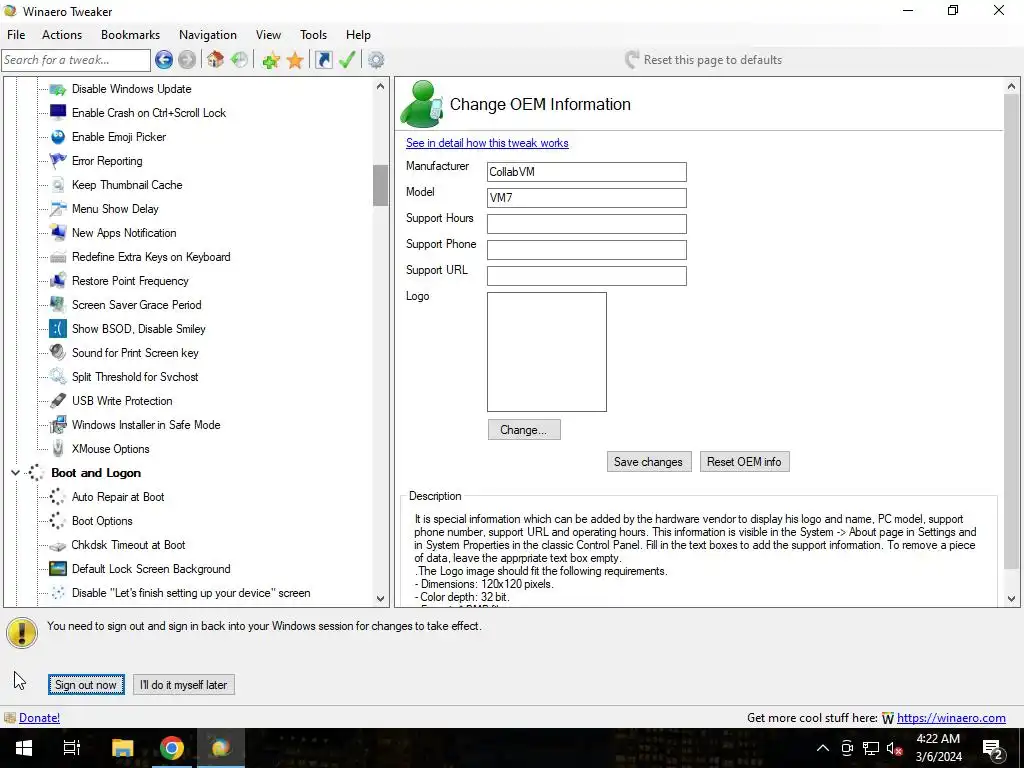
Task: Click the Error Reporting flag icon
Action: pos(57,161)
